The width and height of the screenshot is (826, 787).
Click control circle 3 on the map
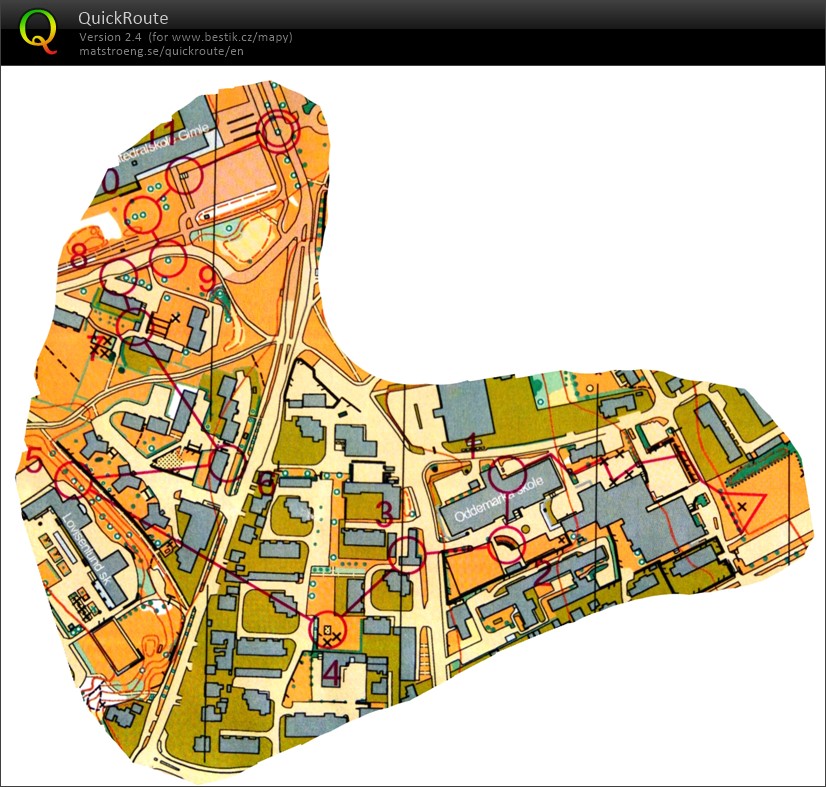tap(406, 555)
